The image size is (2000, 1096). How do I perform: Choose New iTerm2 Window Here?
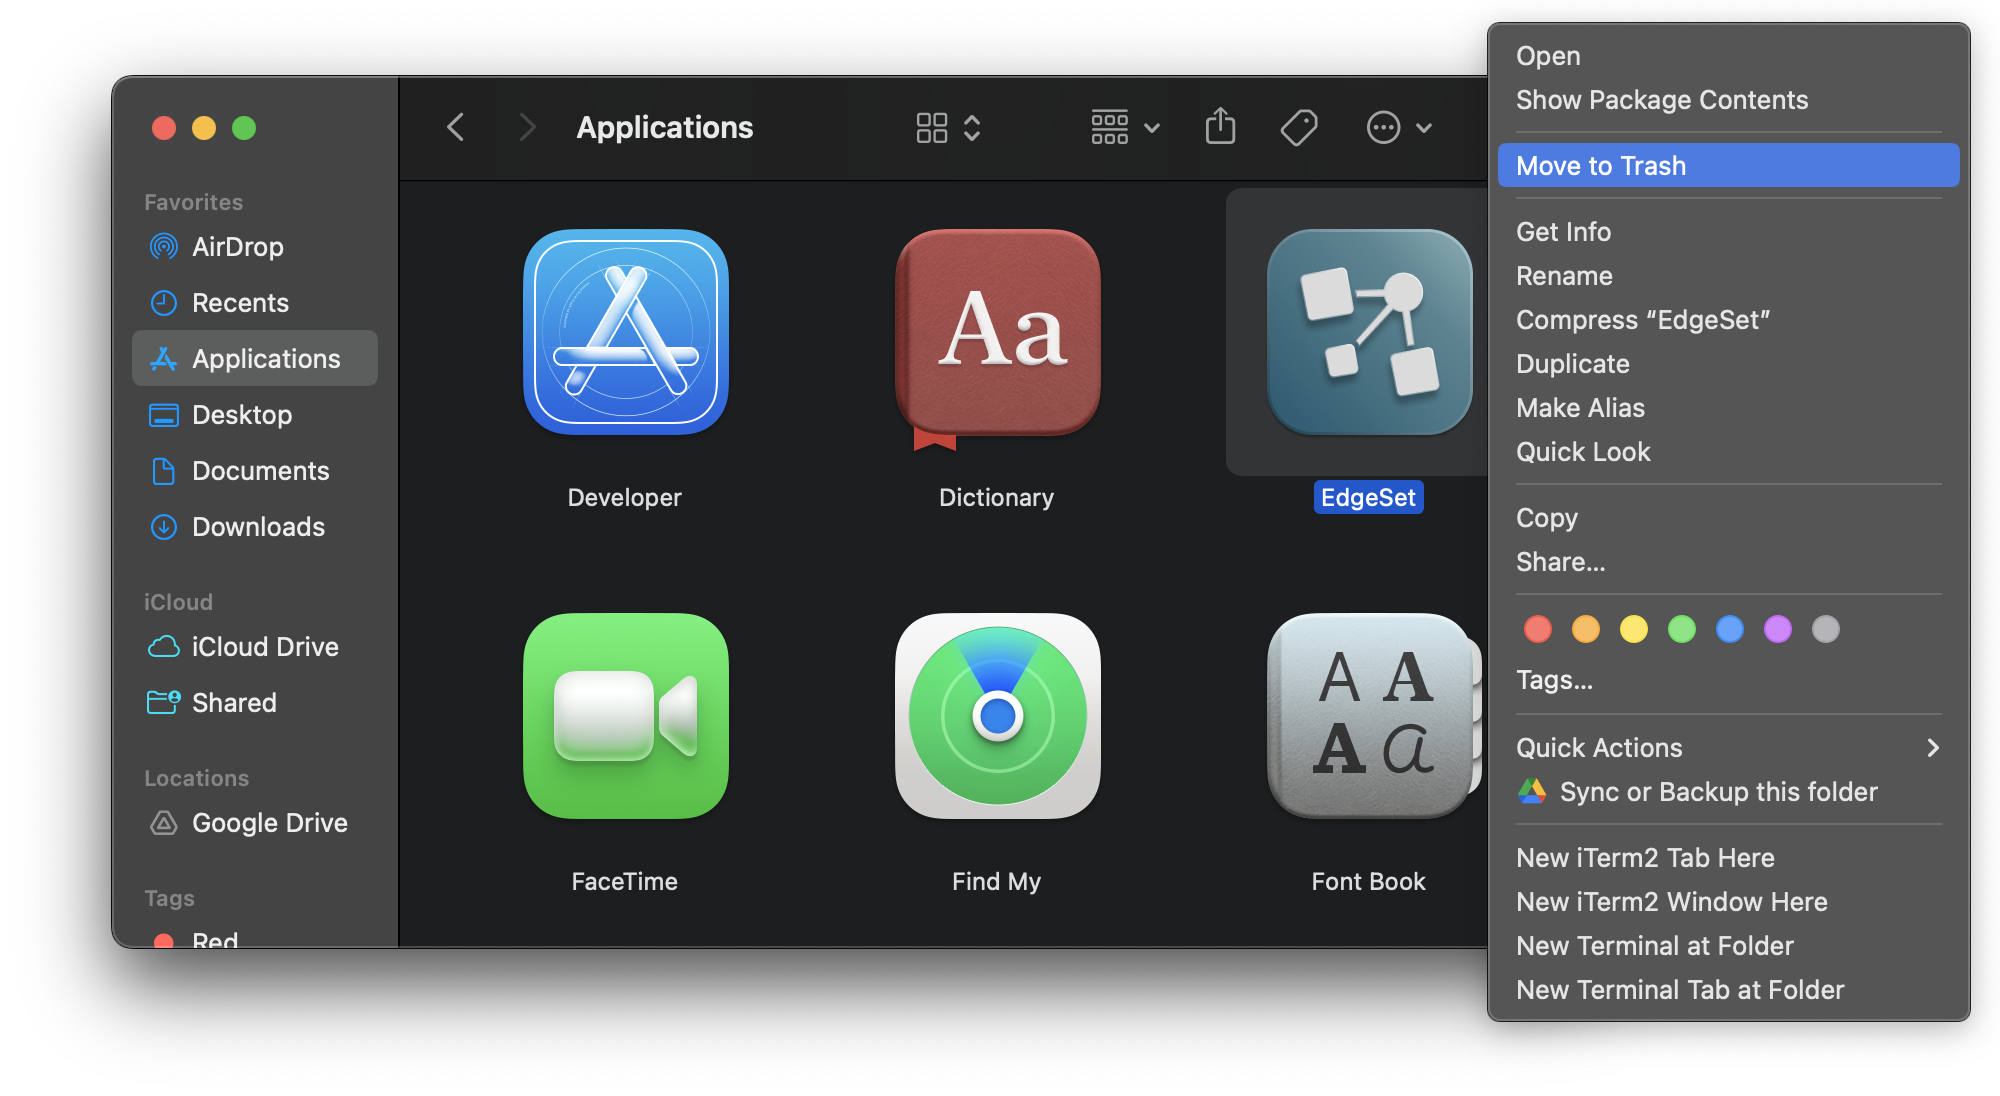point(1729,902)
